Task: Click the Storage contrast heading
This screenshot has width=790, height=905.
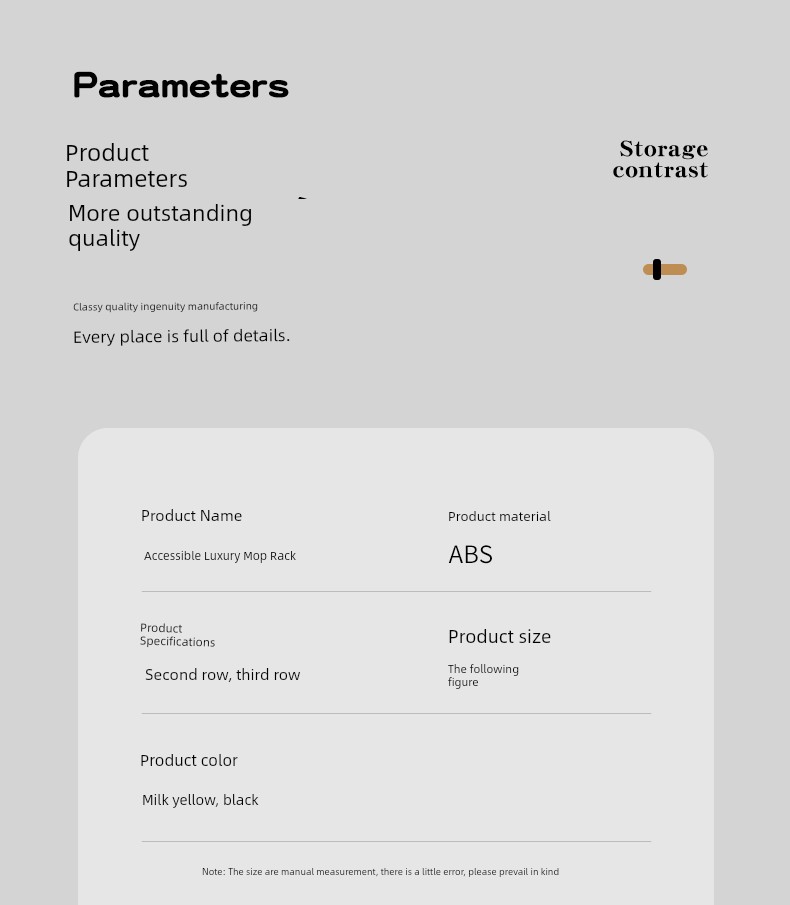Action: pos(661,160)
